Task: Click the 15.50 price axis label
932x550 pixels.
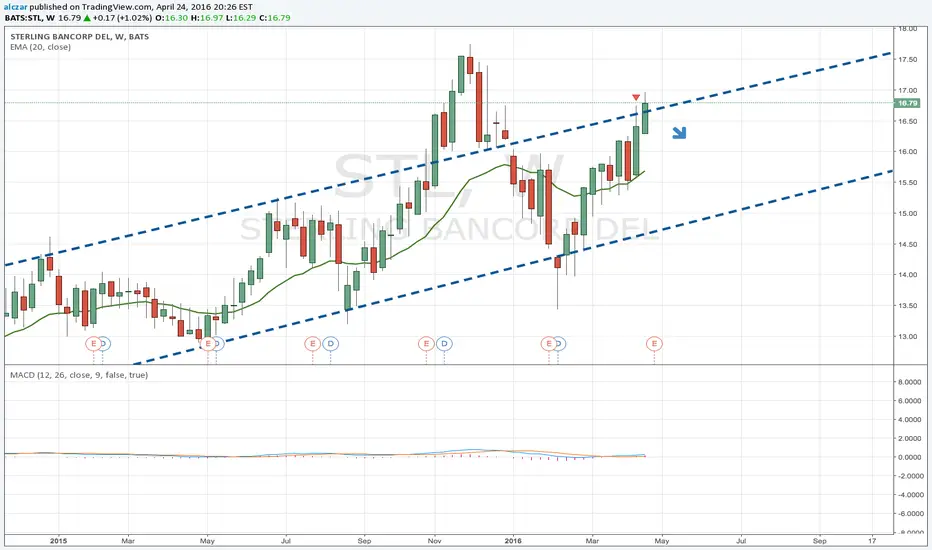Action: tap(908, 183)
